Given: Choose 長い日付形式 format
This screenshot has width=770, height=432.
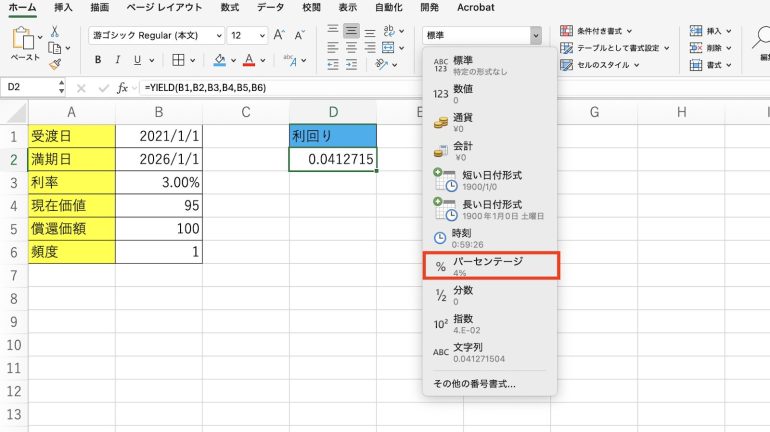Looking at the screenshot, I should pos(490,209).
